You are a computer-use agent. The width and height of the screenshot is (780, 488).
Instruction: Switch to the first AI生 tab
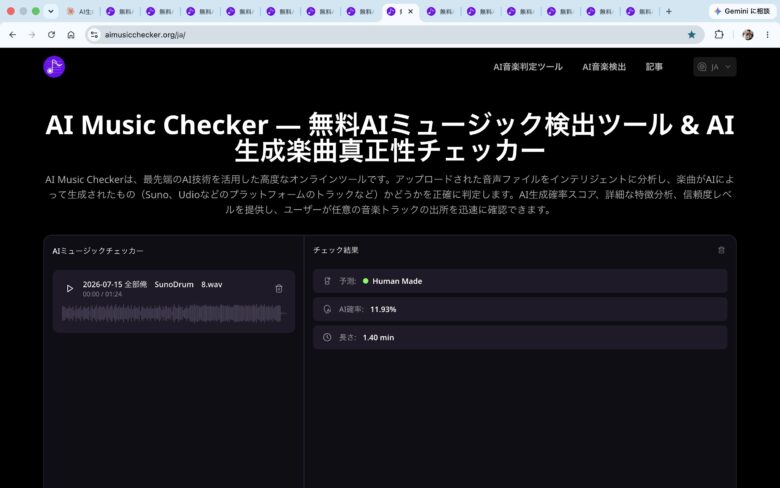click(80, 11)
